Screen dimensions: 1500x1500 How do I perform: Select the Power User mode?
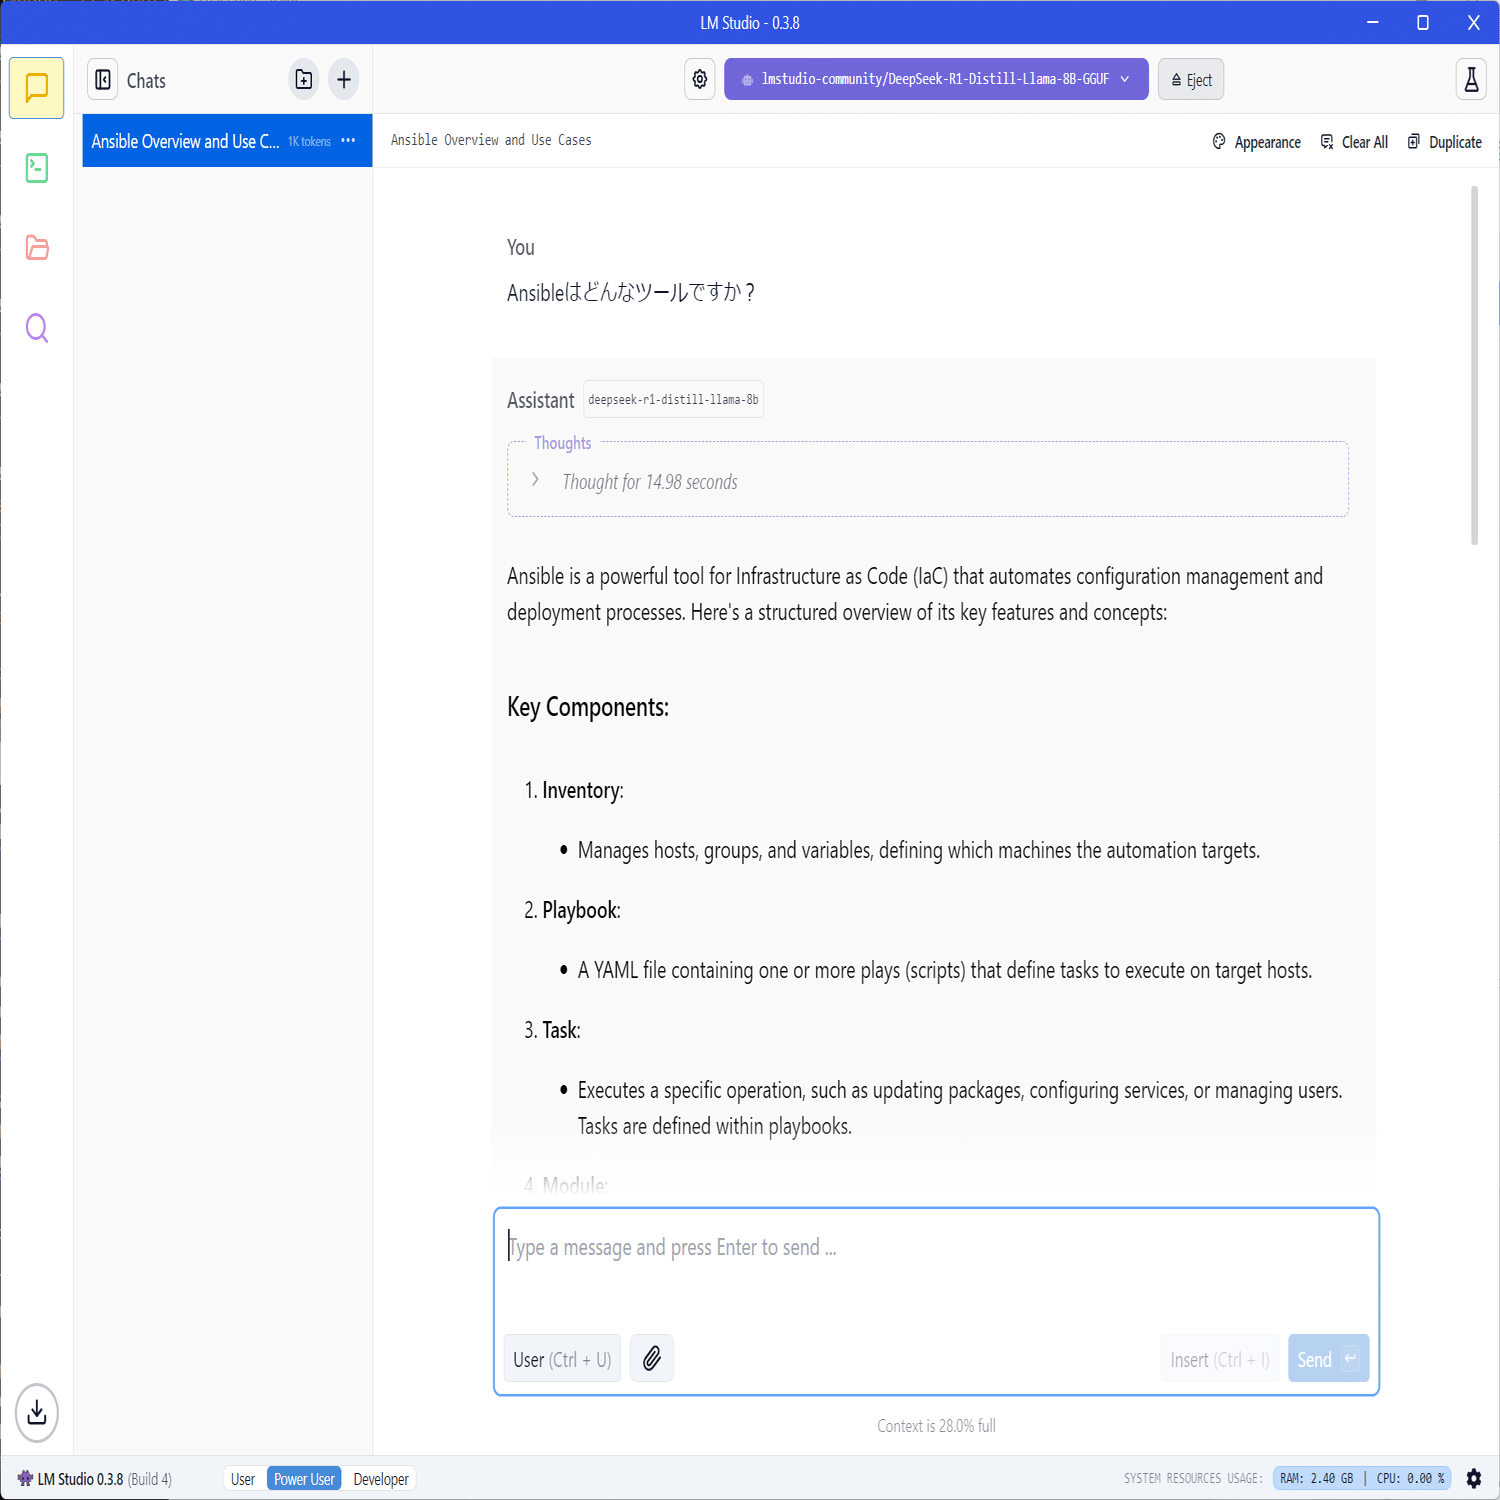[304, 1479]
